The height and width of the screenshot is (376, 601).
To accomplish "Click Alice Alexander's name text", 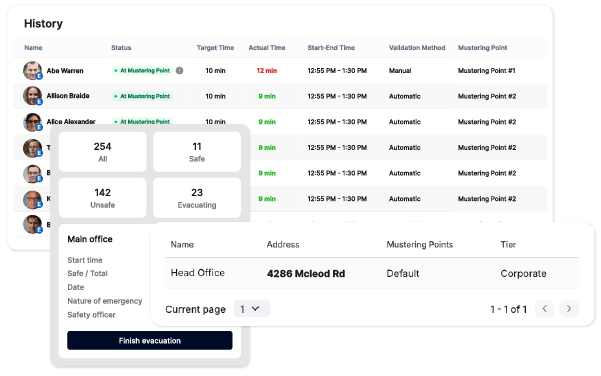I will click(71, 122).
